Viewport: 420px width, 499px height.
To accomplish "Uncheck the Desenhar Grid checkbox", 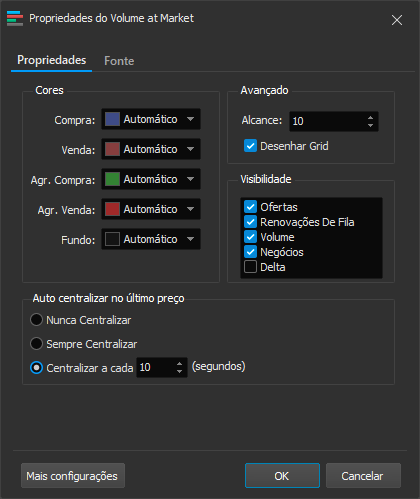I will [250, 146].
